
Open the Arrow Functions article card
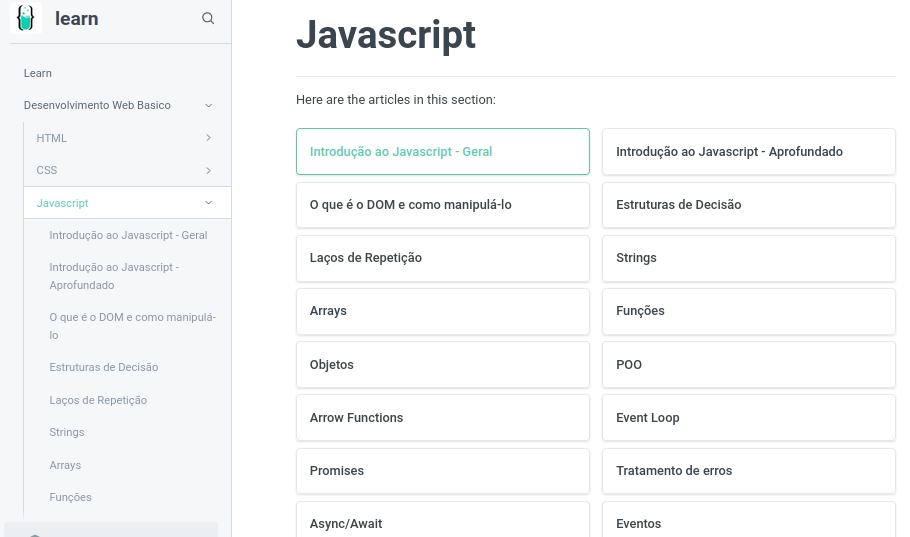(442, 418)
